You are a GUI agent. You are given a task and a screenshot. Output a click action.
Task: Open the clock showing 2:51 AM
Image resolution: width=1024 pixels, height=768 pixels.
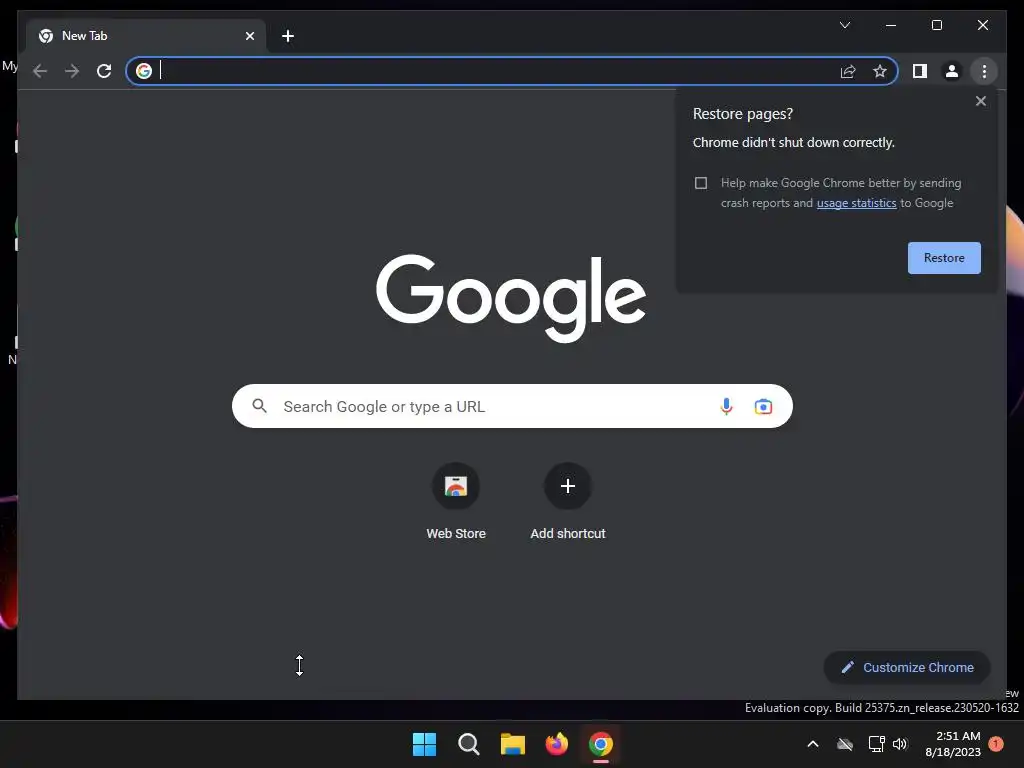tap(952, 744)
